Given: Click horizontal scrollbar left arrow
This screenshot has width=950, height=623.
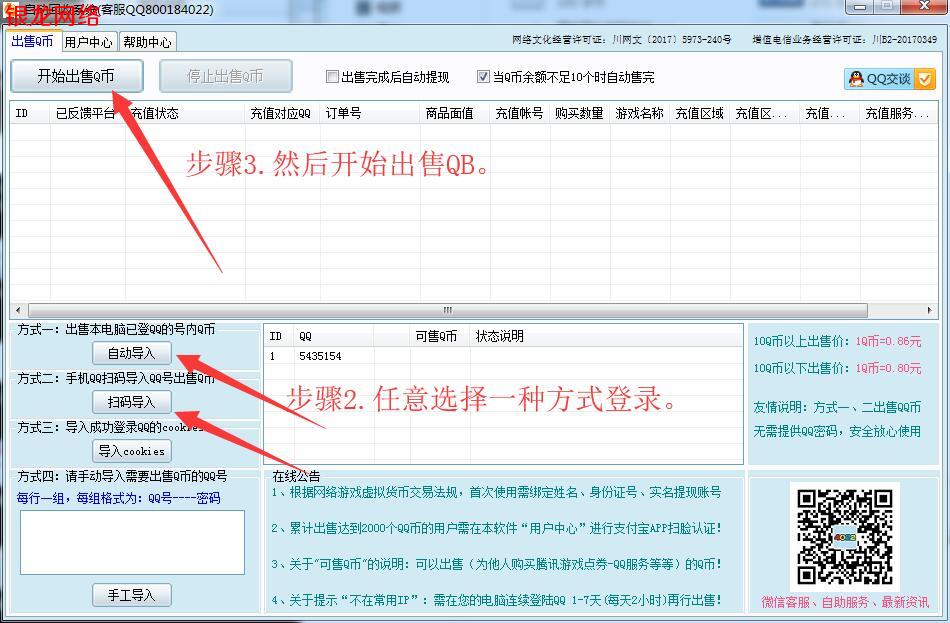Looking at the screenshot, I should [18, 310].
